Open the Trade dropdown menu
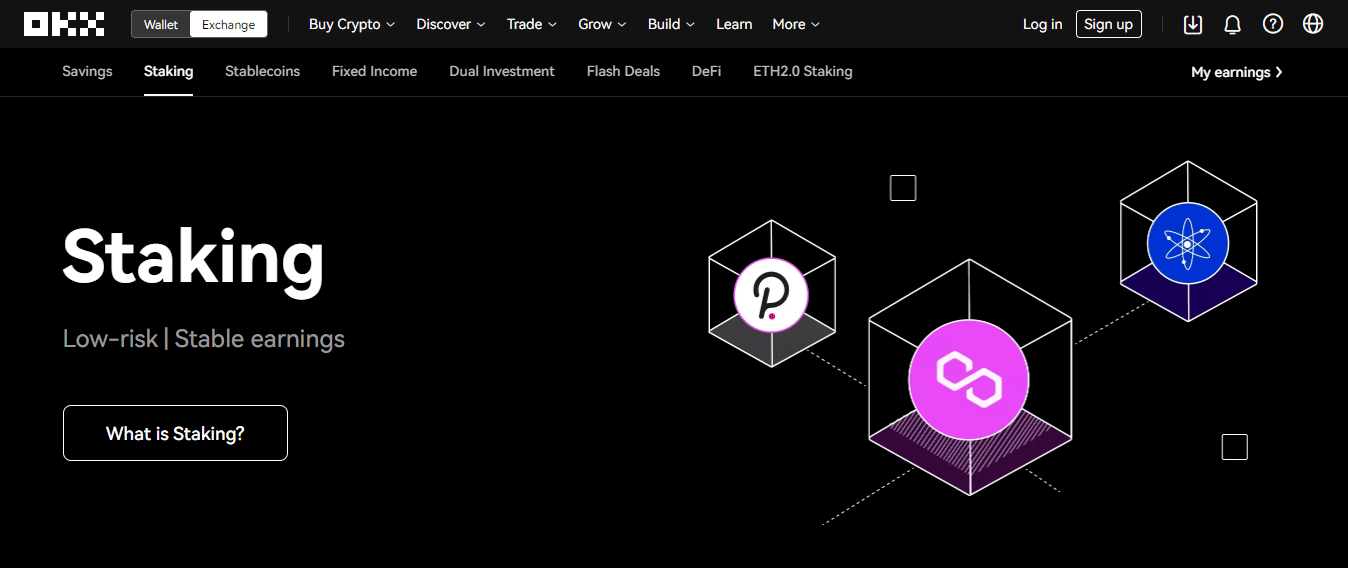The image size is (1348, 568). click(532, 24)
